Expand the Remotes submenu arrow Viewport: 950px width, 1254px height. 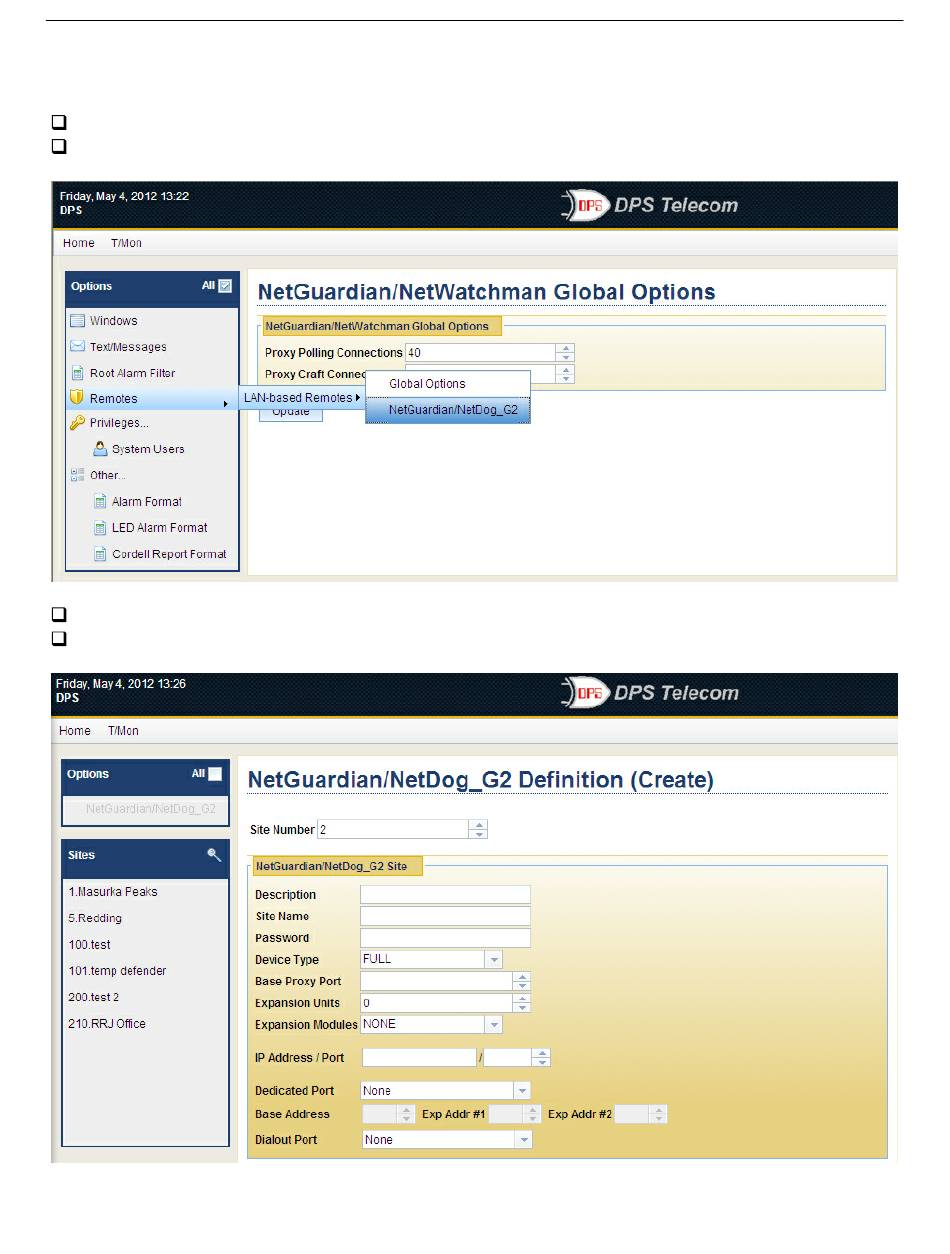click(225, 403)
